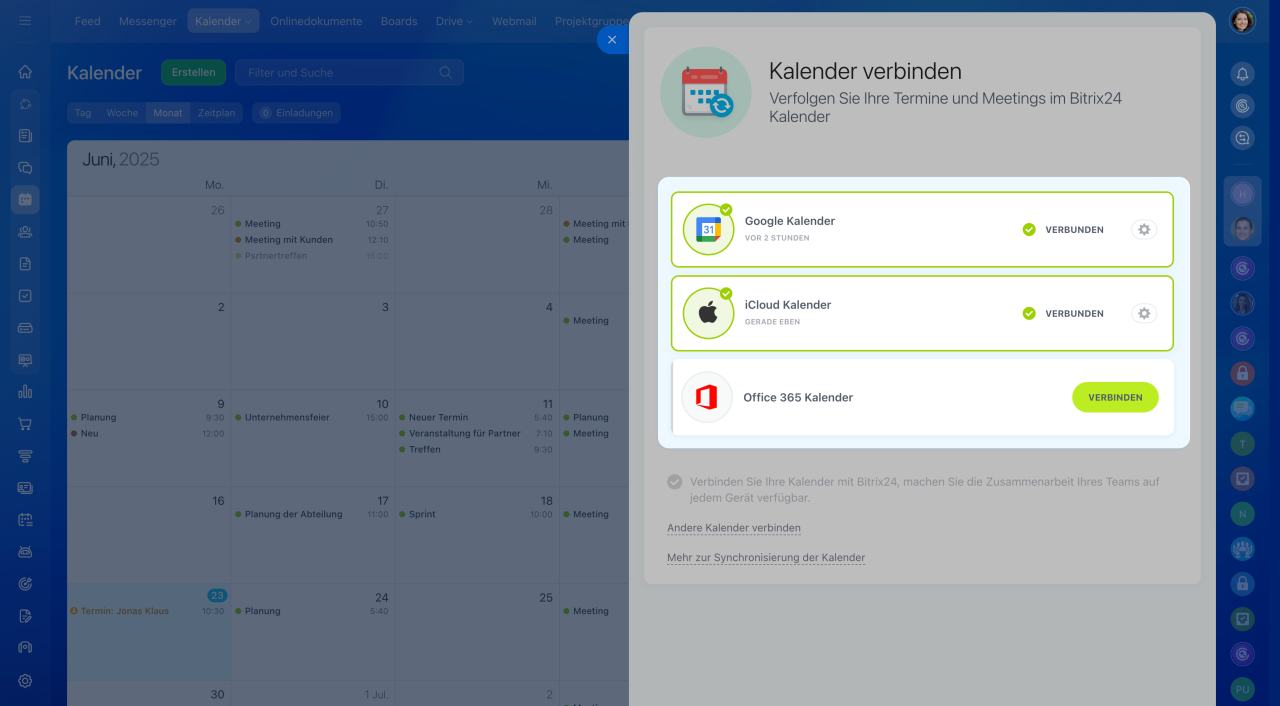The width and height of the screenshot is (1280, 706).
Task: Click the green Erstellen button
Action: tap(193, 72)
